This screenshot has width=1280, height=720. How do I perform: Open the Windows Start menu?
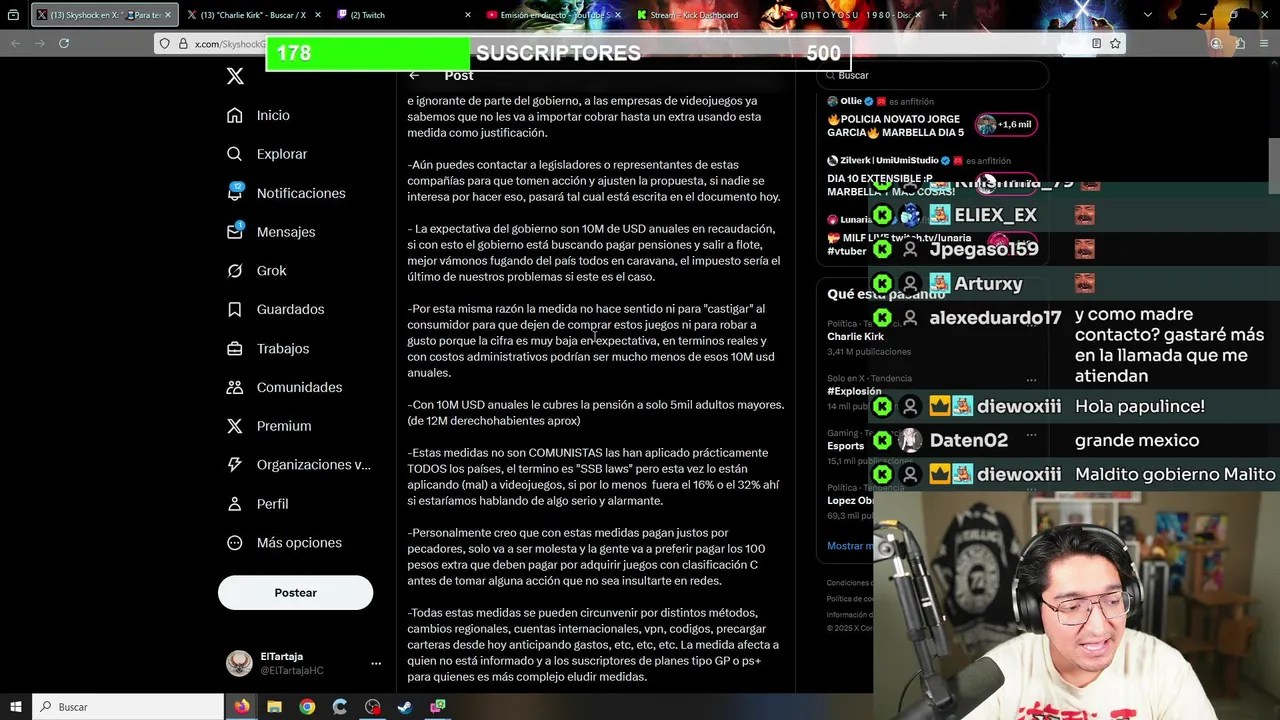click(16, 707)
